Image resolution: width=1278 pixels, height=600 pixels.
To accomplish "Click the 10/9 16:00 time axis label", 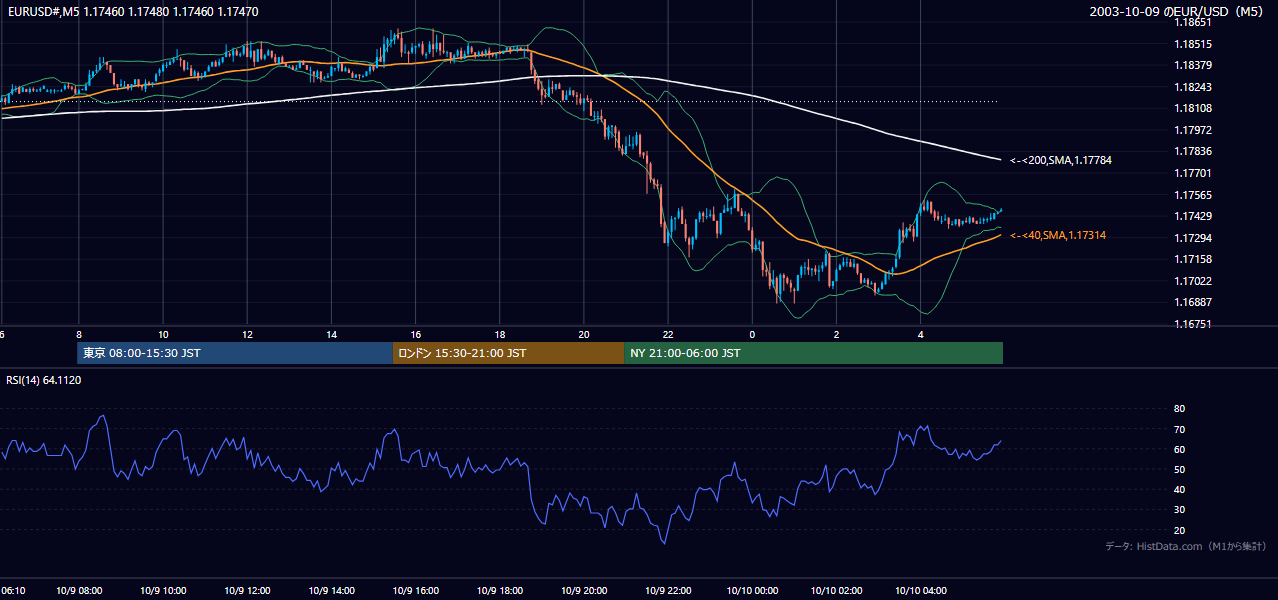I will coord(416,590).
